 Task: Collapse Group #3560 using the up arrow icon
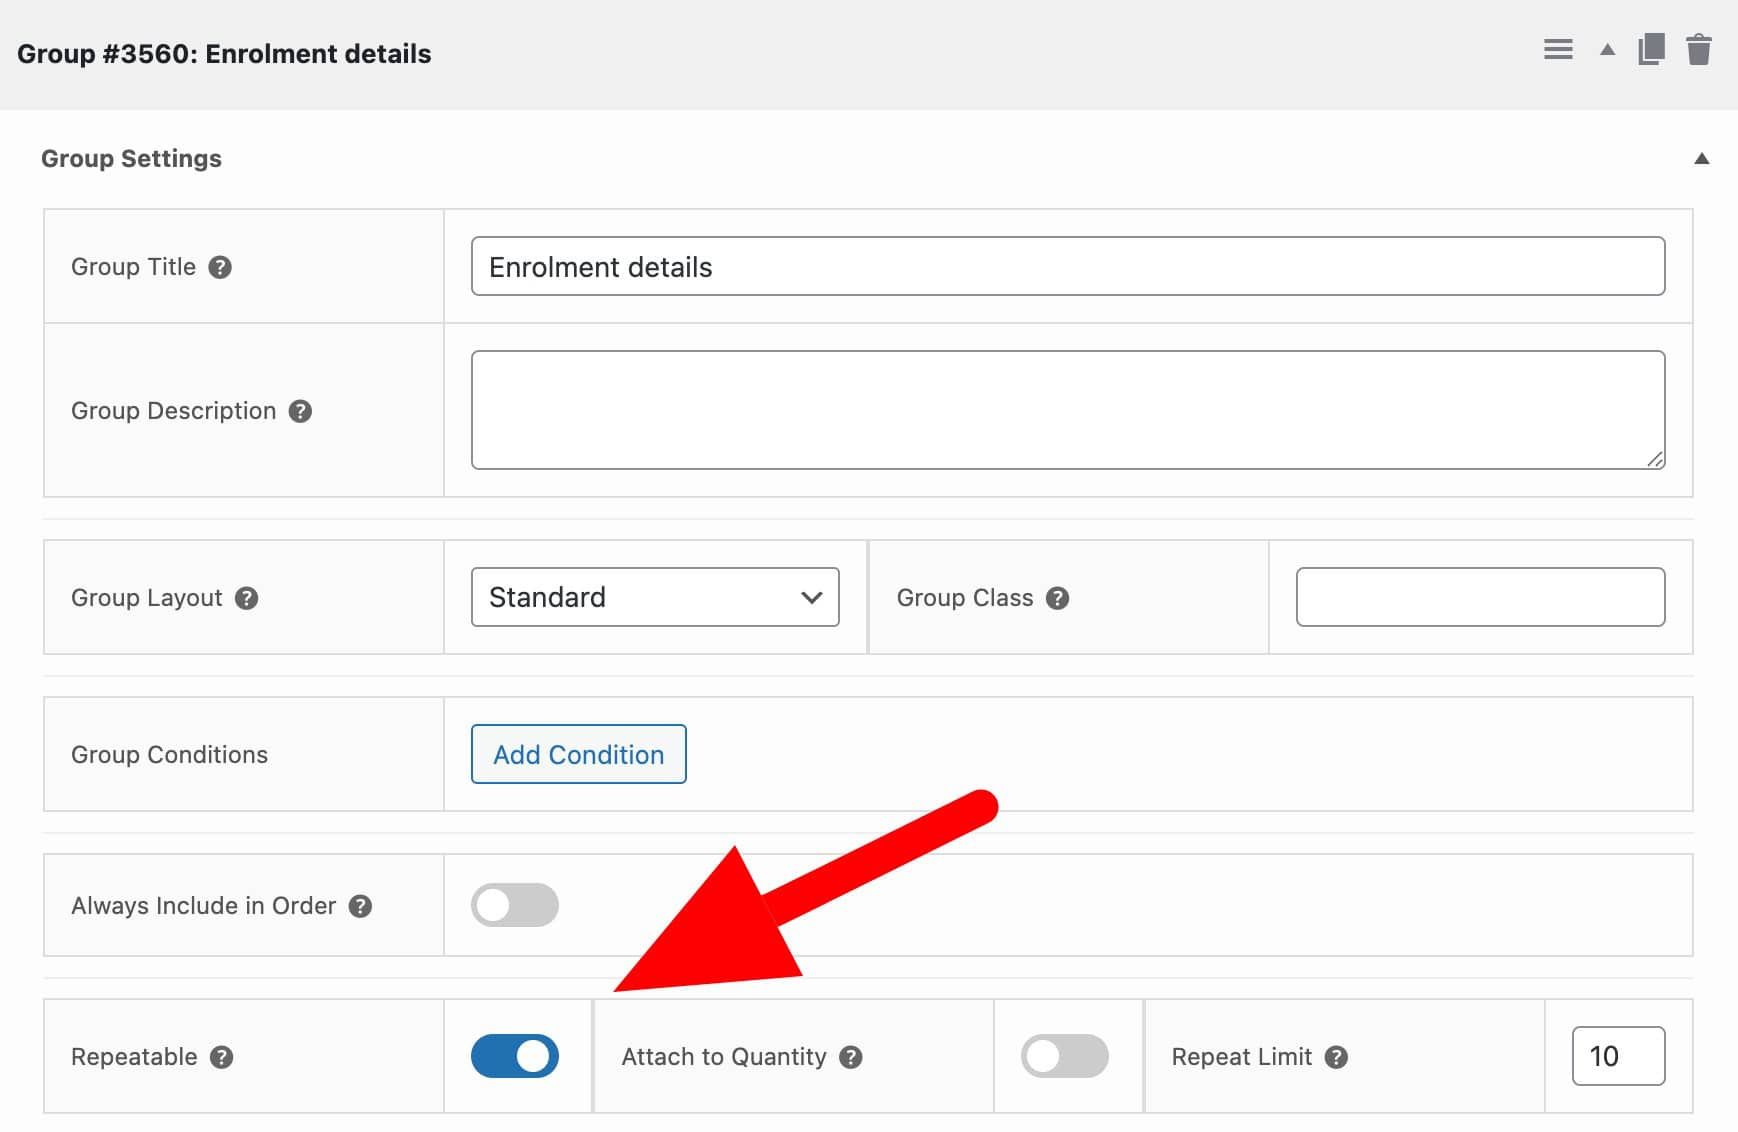1607,49
